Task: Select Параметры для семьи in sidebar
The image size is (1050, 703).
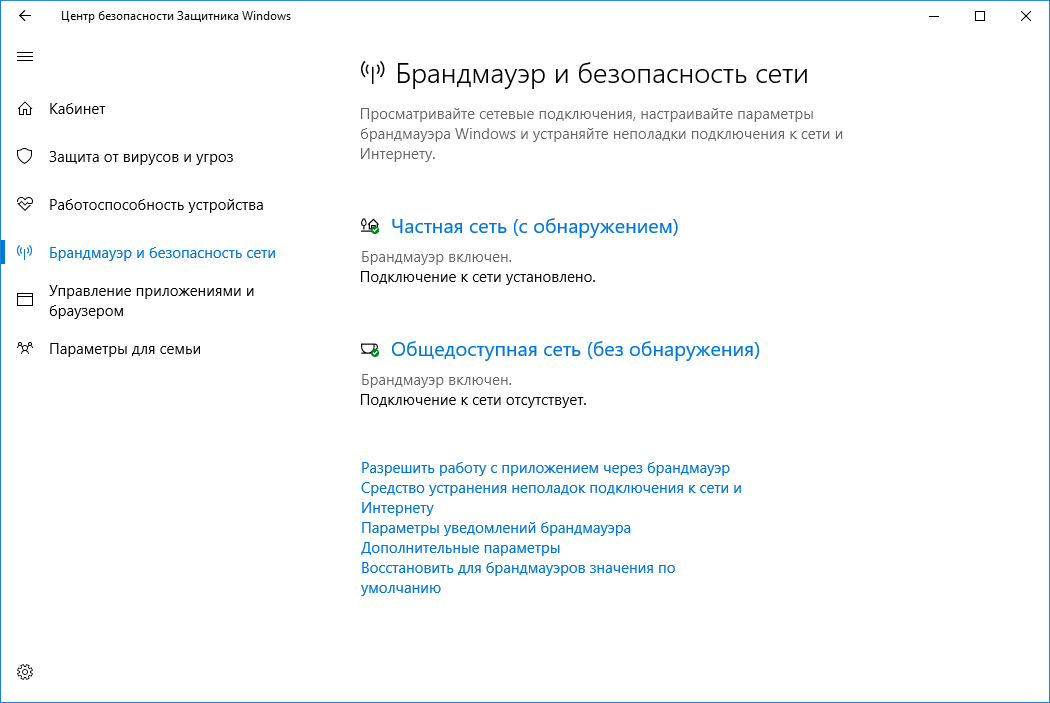Action: (125, 349)
